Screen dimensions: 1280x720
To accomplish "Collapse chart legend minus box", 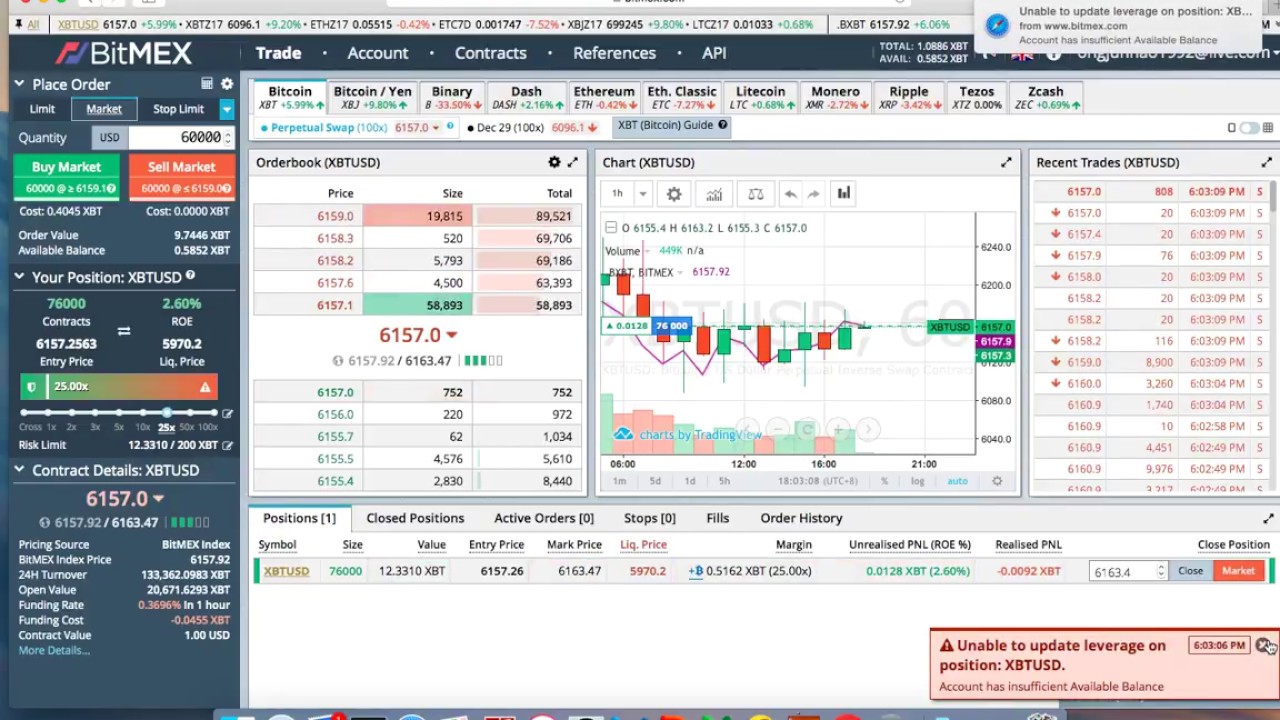I will (611, 228).
